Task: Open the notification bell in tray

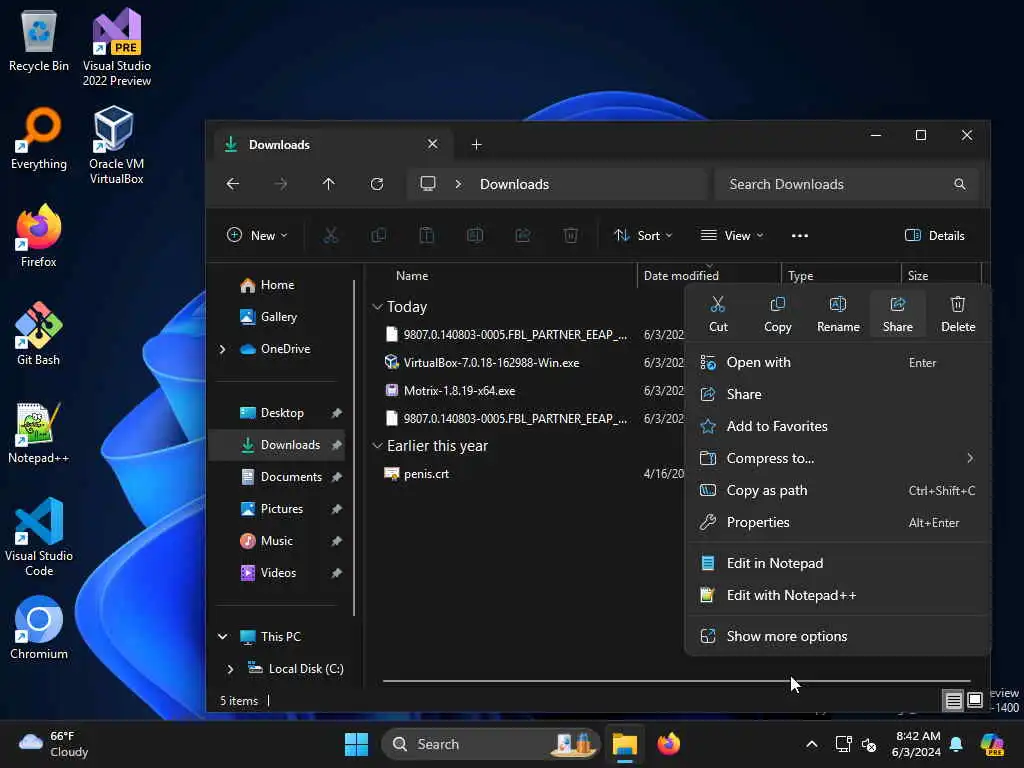Action: tap(956, 744)
